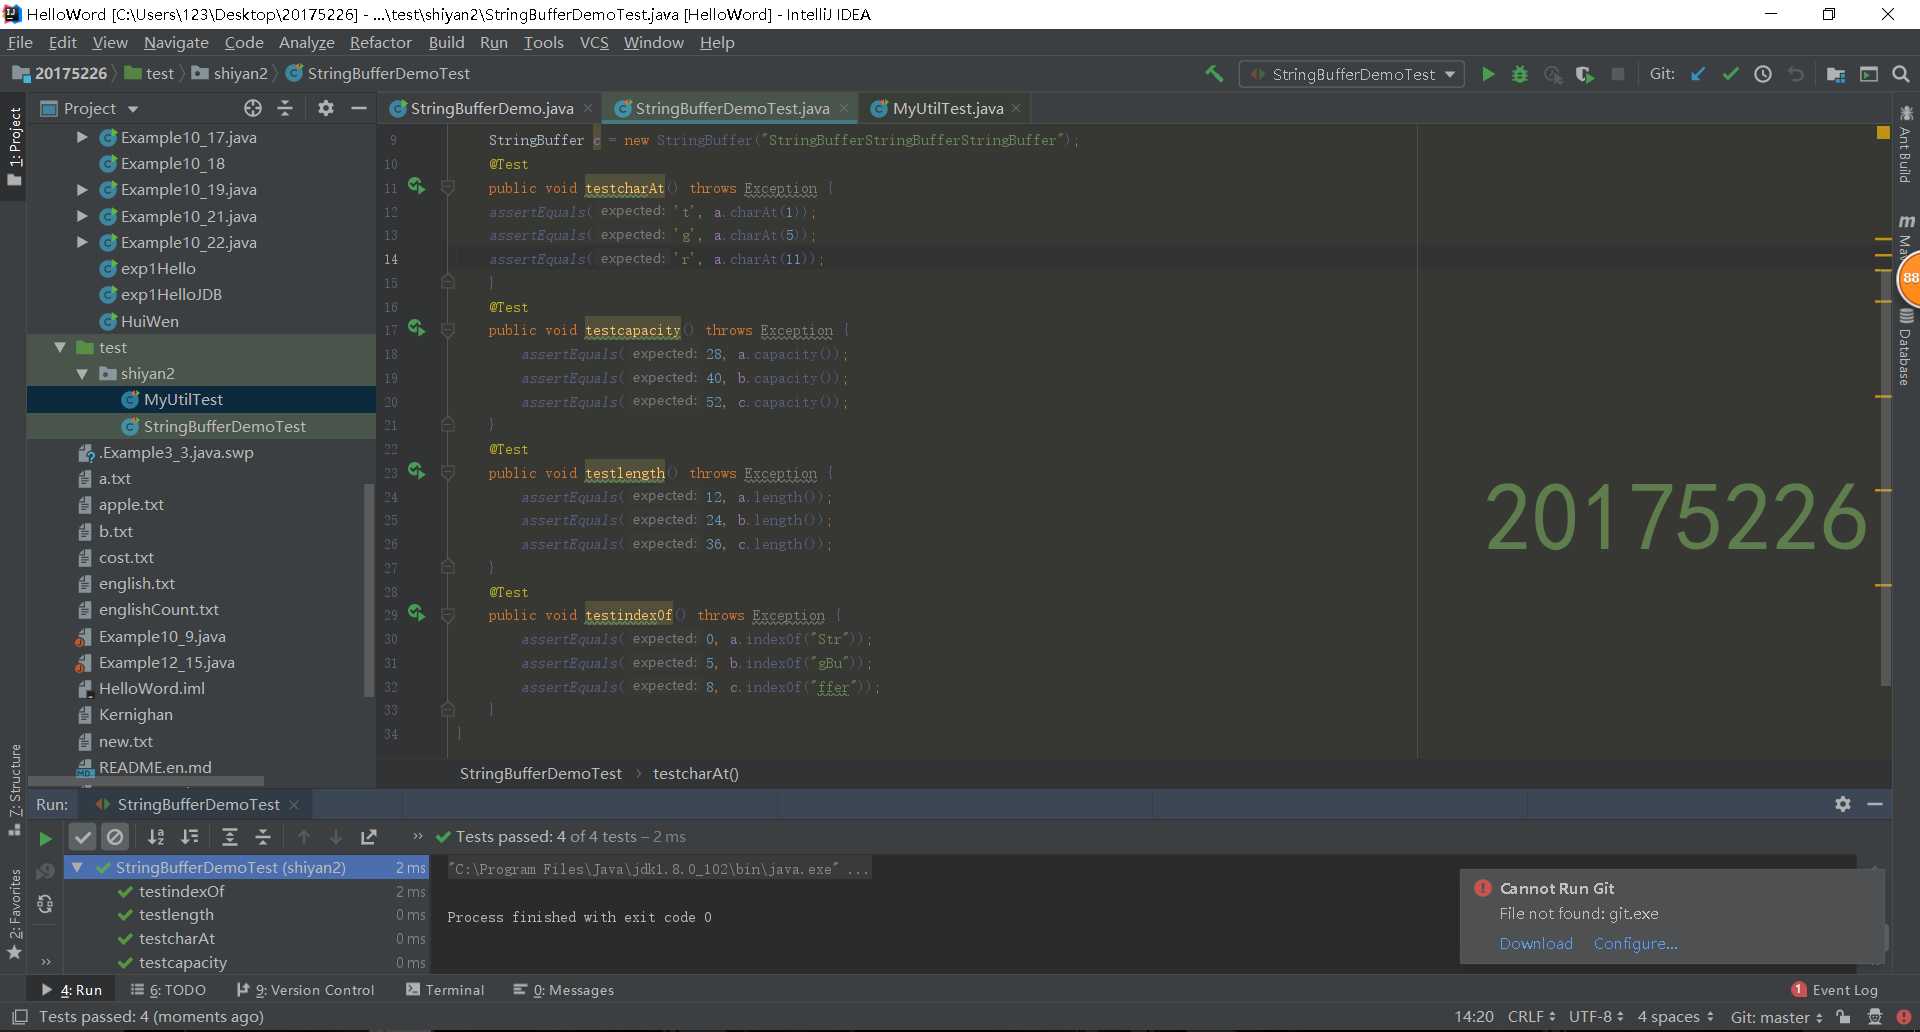Switch to MyUtilTest.java tab
This screenshot has height=1032, width=1920.
(x=947, y=108)
